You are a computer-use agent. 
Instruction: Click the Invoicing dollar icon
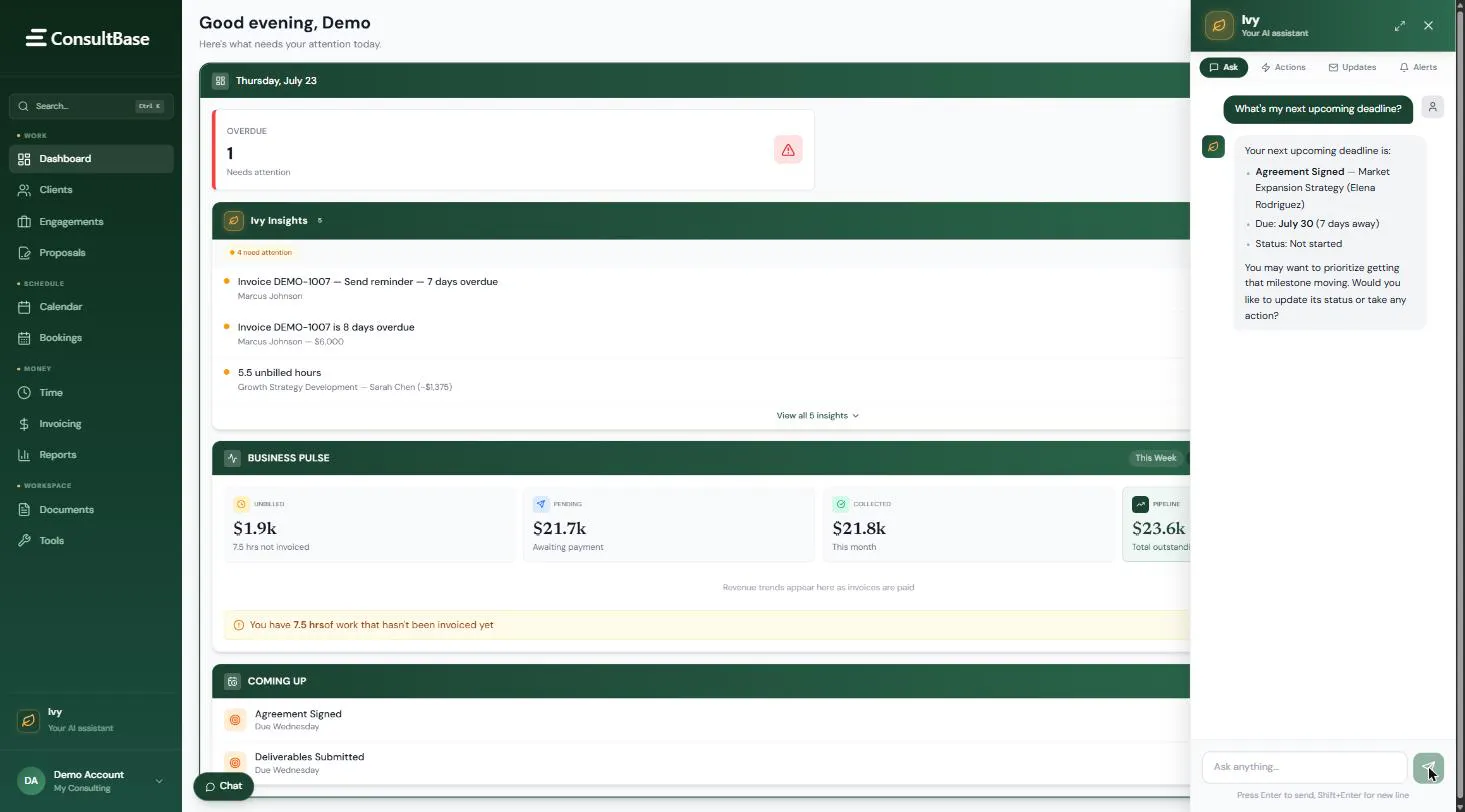click(24, 424)
